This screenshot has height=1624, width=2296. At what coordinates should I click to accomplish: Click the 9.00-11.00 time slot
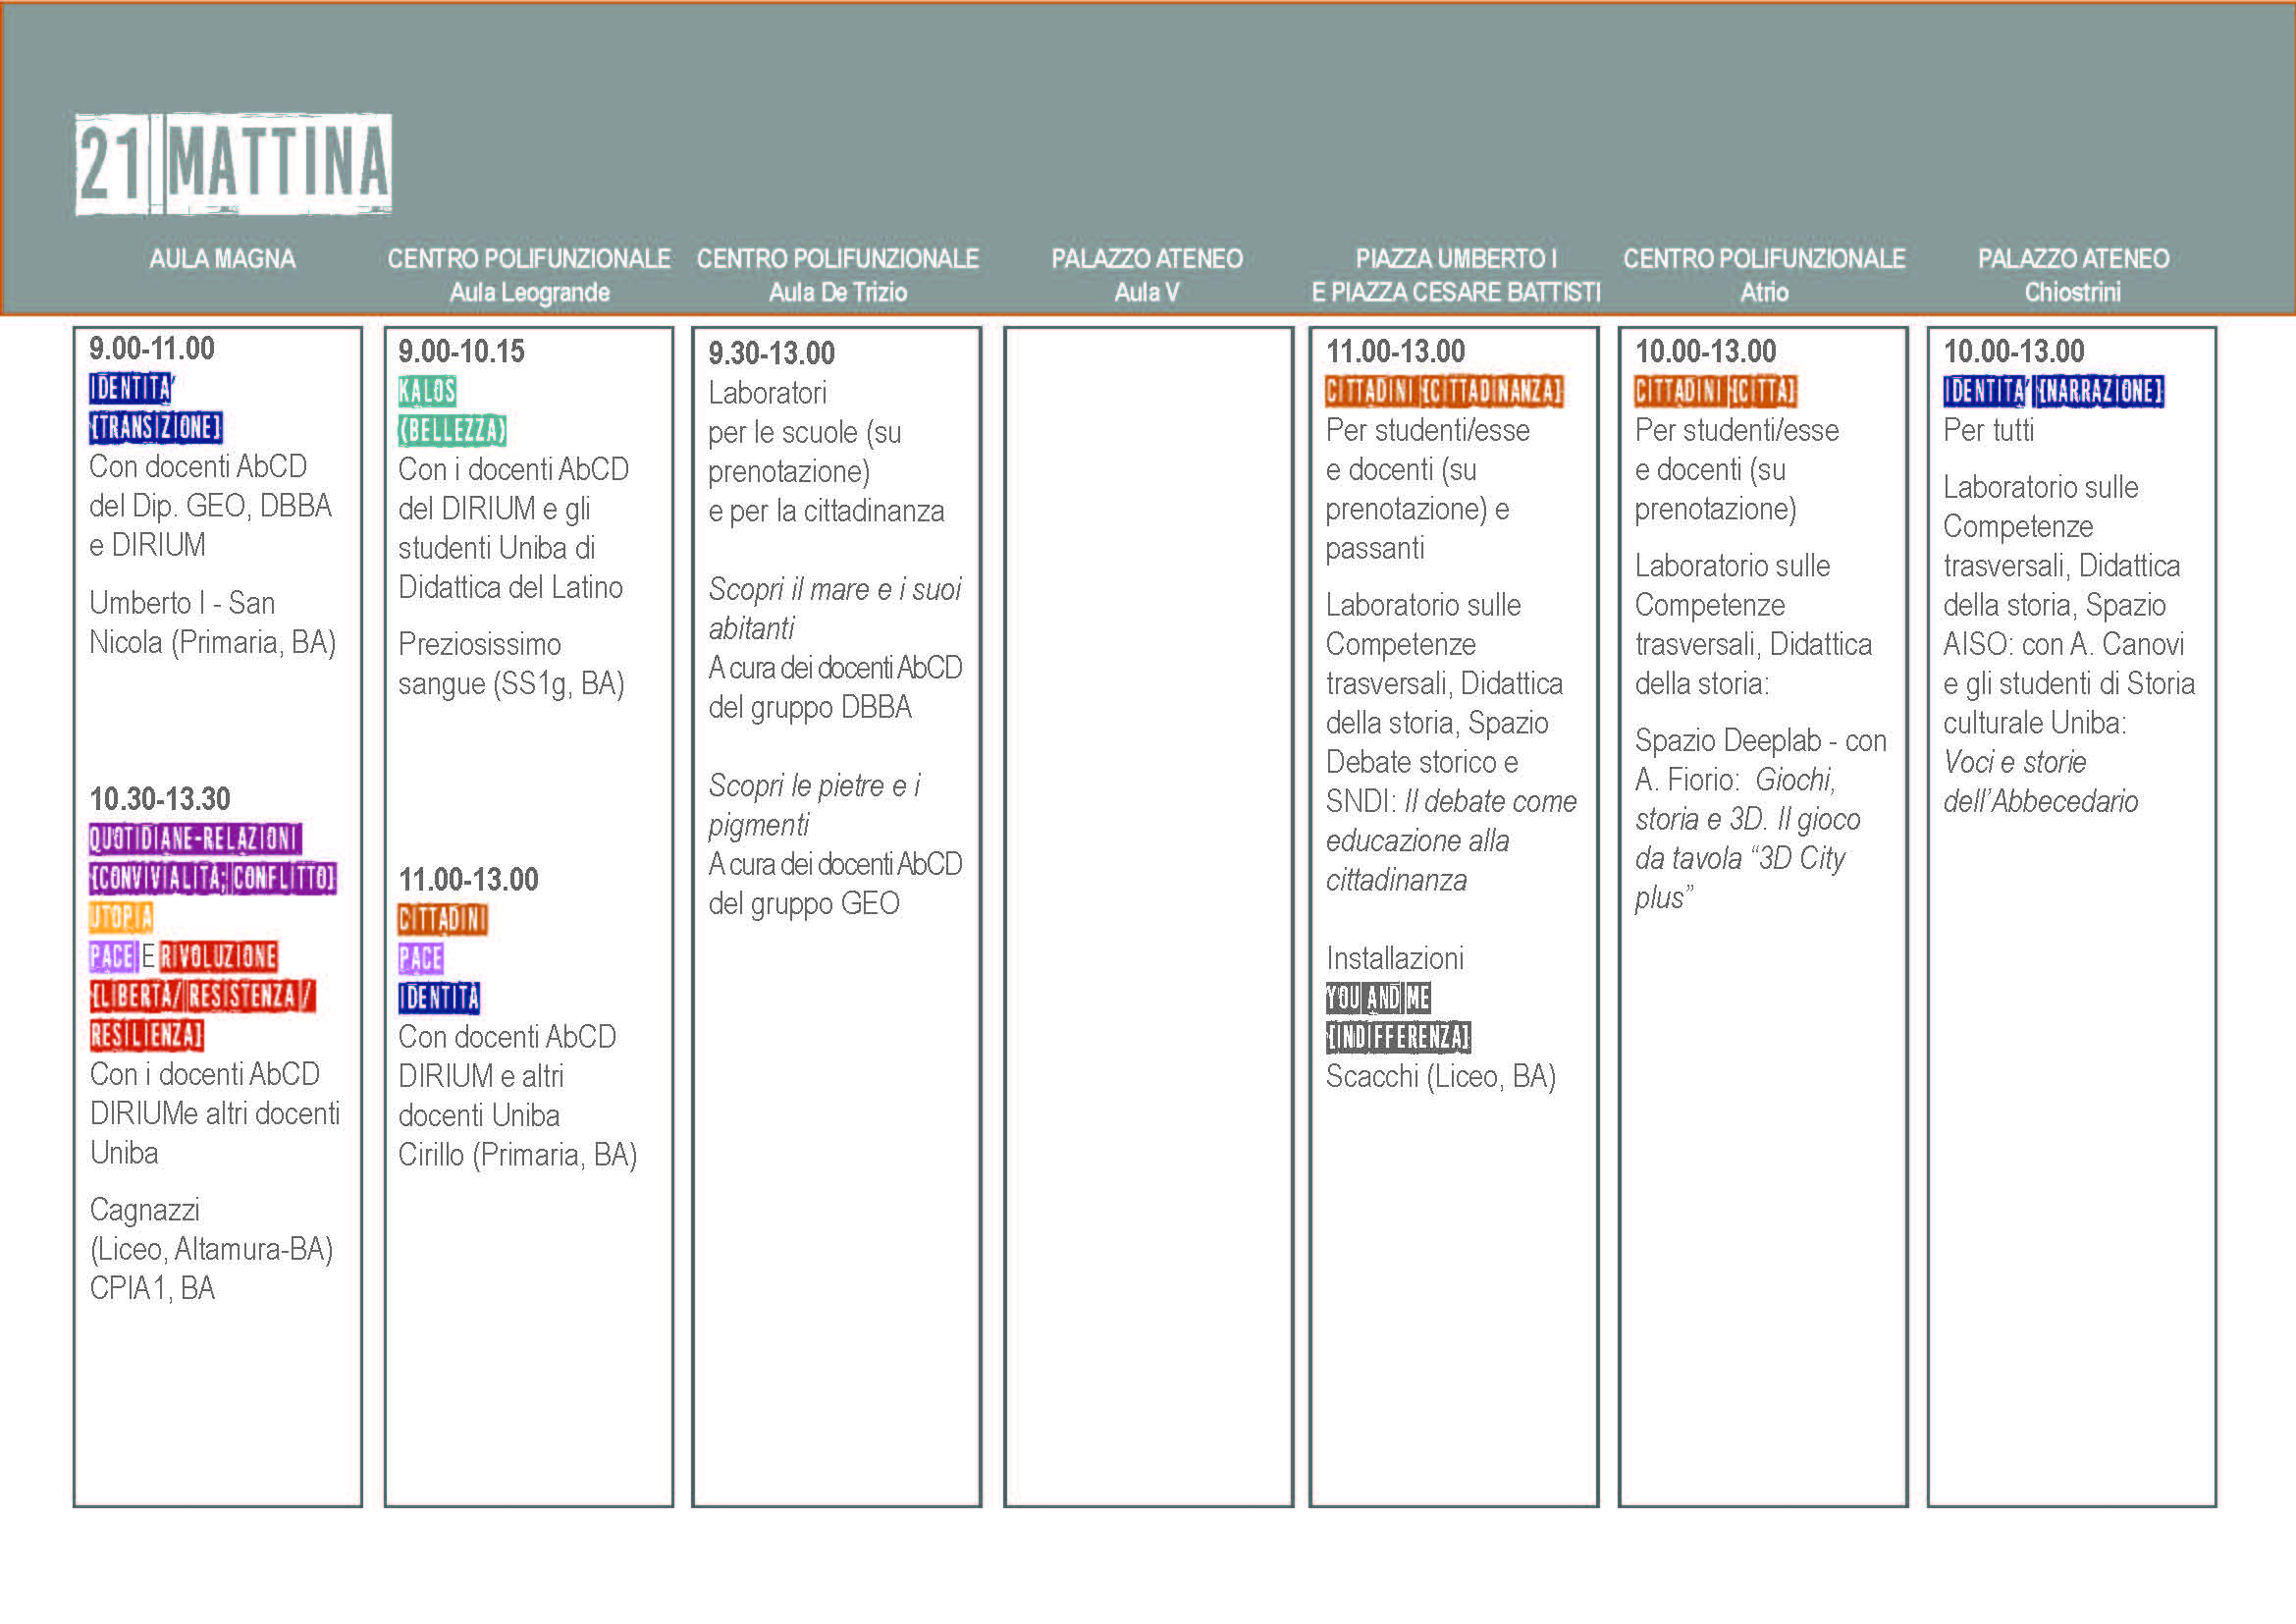click(x=152, y=349)
